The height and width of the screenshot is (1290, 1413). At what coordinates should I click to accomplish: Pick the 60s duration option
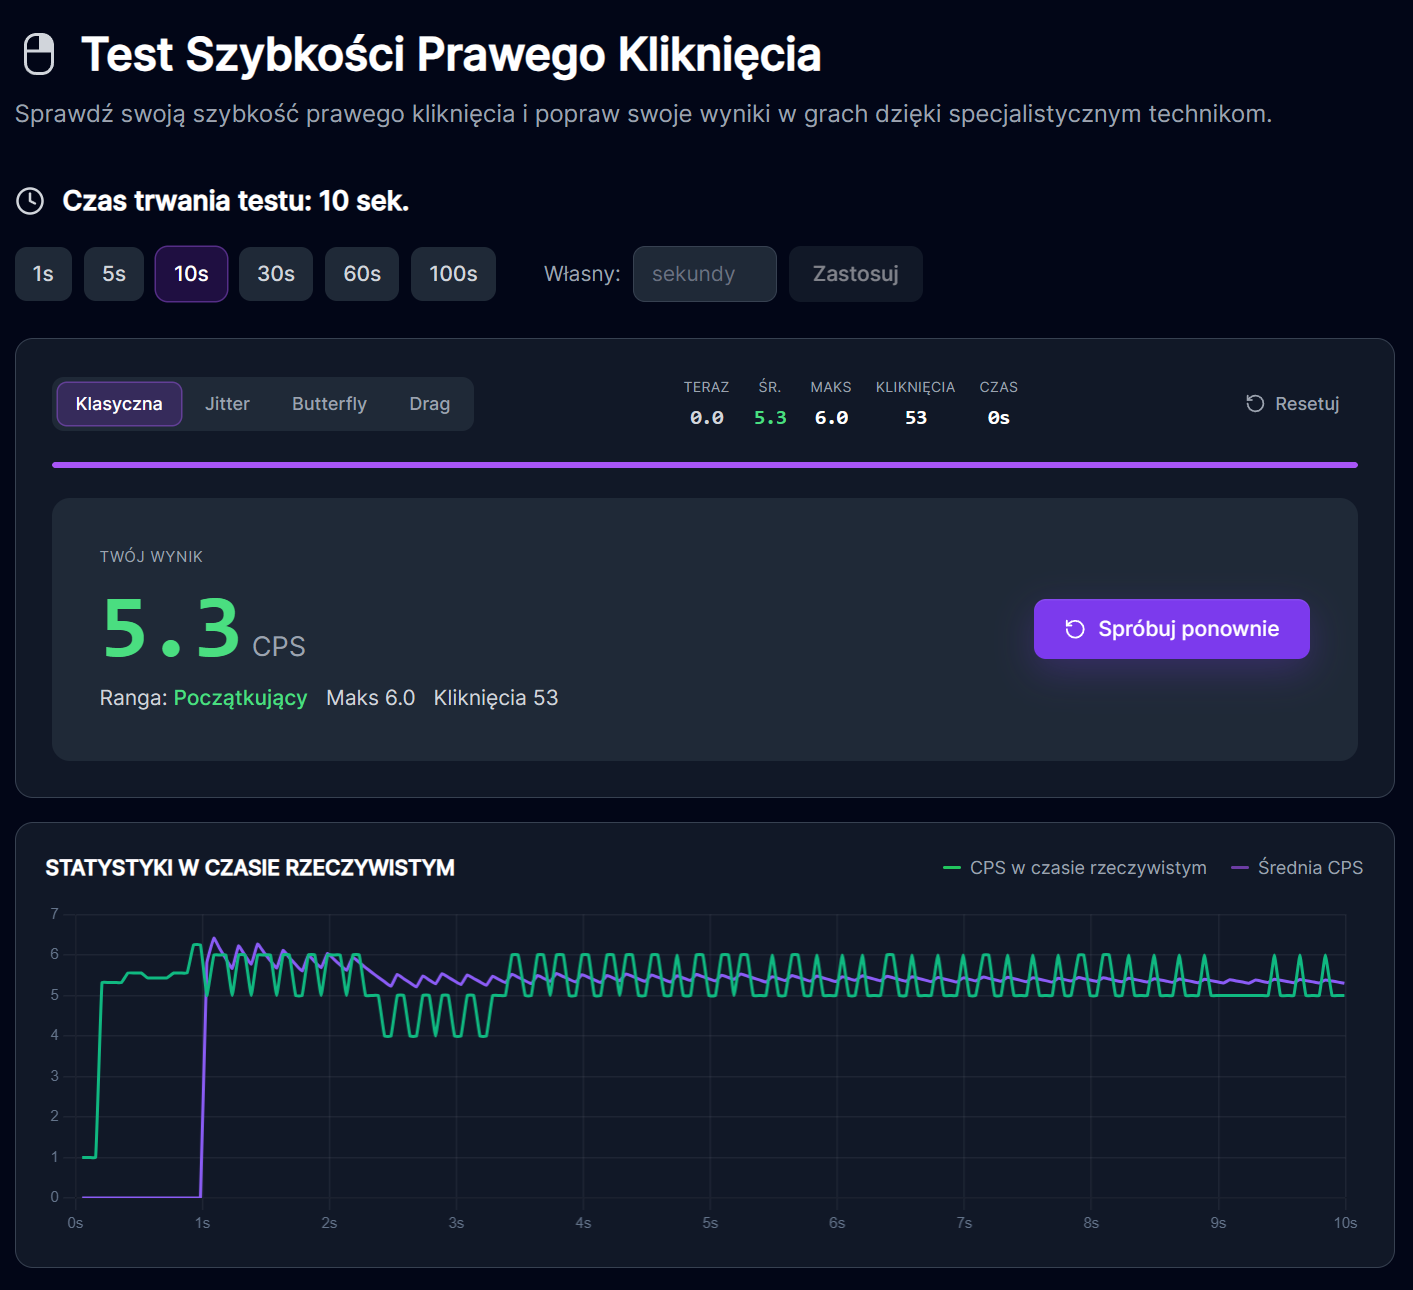(362, 274)
